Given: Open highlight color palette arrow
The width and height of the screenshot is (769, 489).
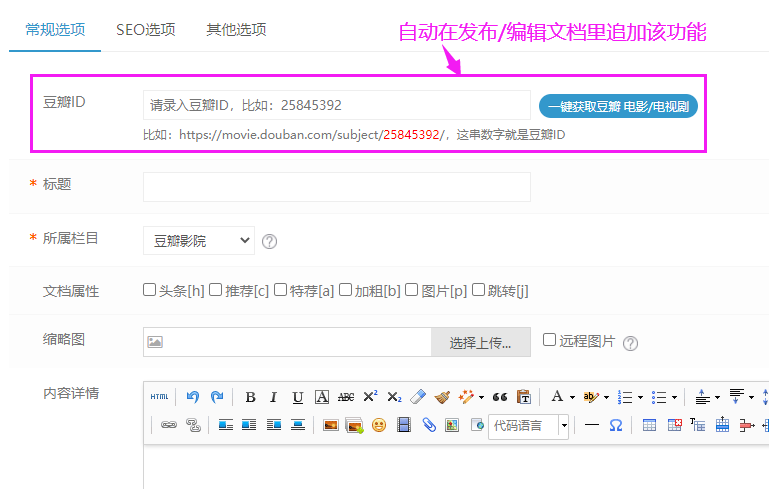Looking at the screenshot, I should click(606, 397).
